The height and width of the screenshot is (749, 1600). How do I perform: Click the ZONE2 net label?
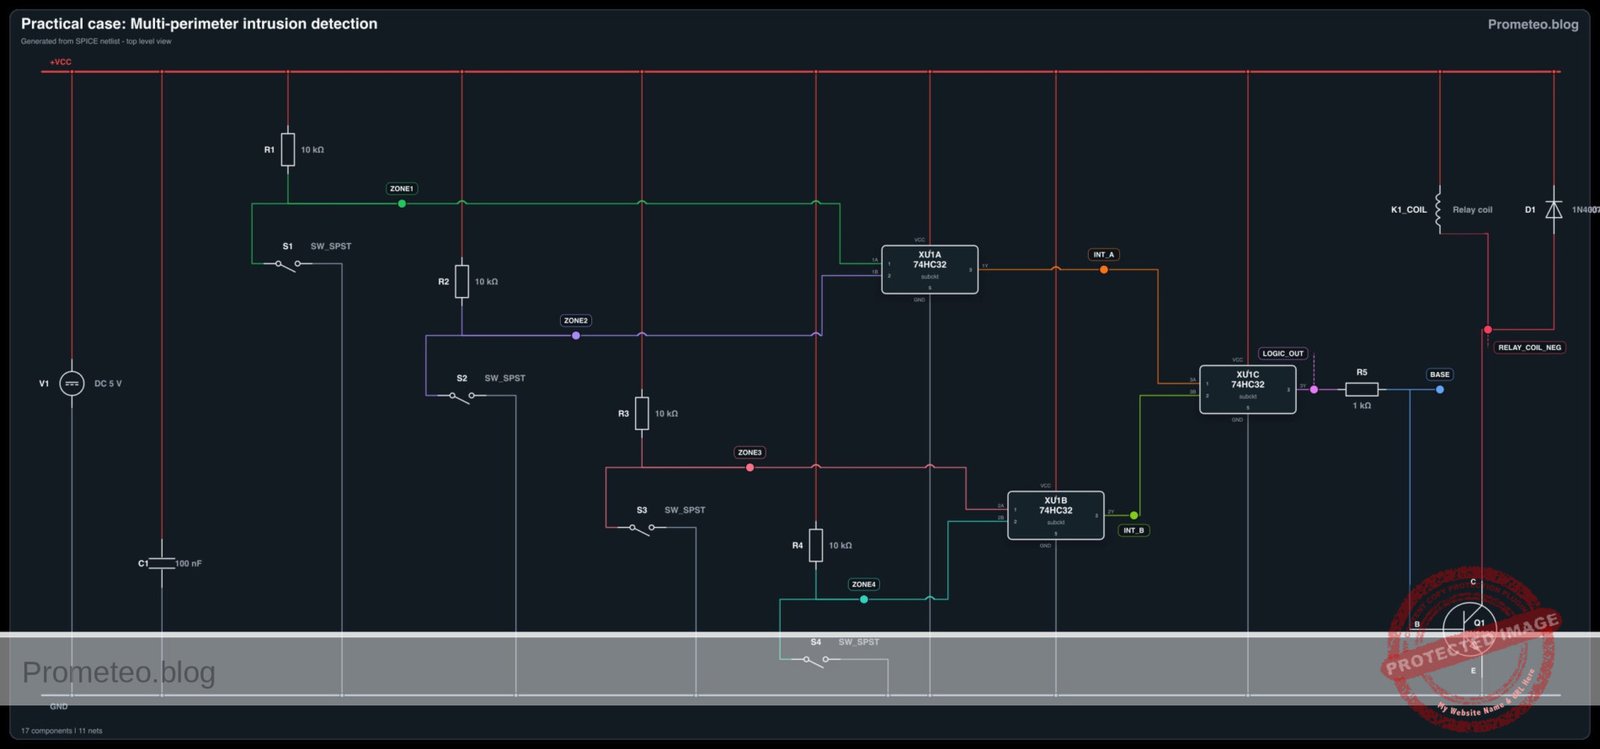click(x=576, y=320)
